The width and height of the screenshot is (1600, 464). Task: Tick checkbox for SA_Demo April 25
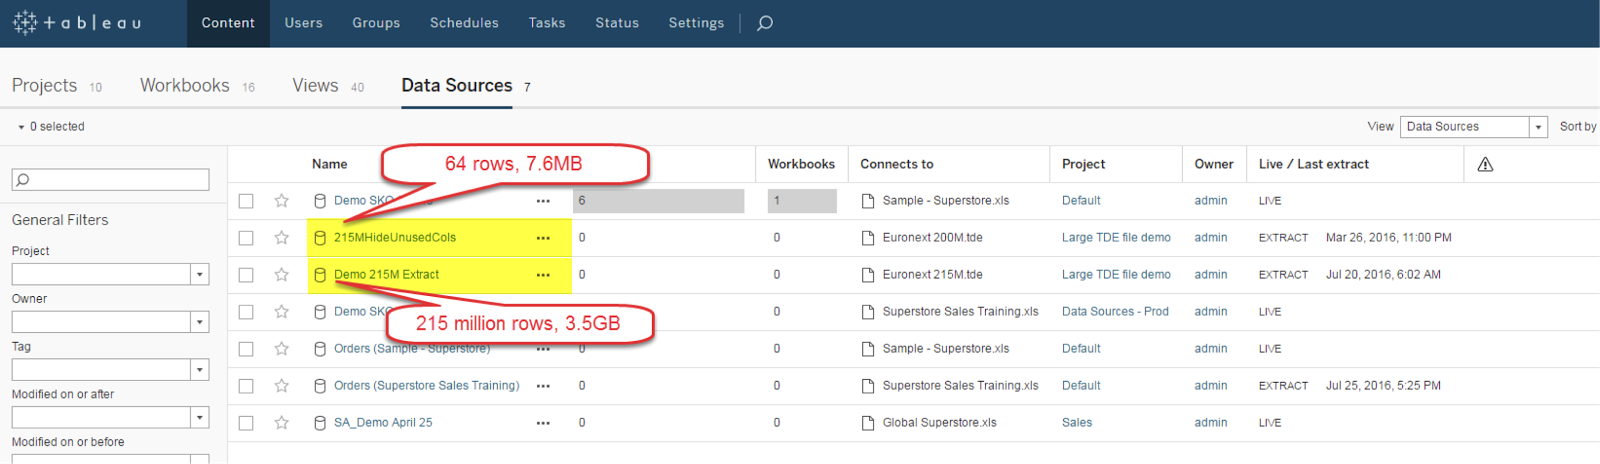[x=246, y=423]
